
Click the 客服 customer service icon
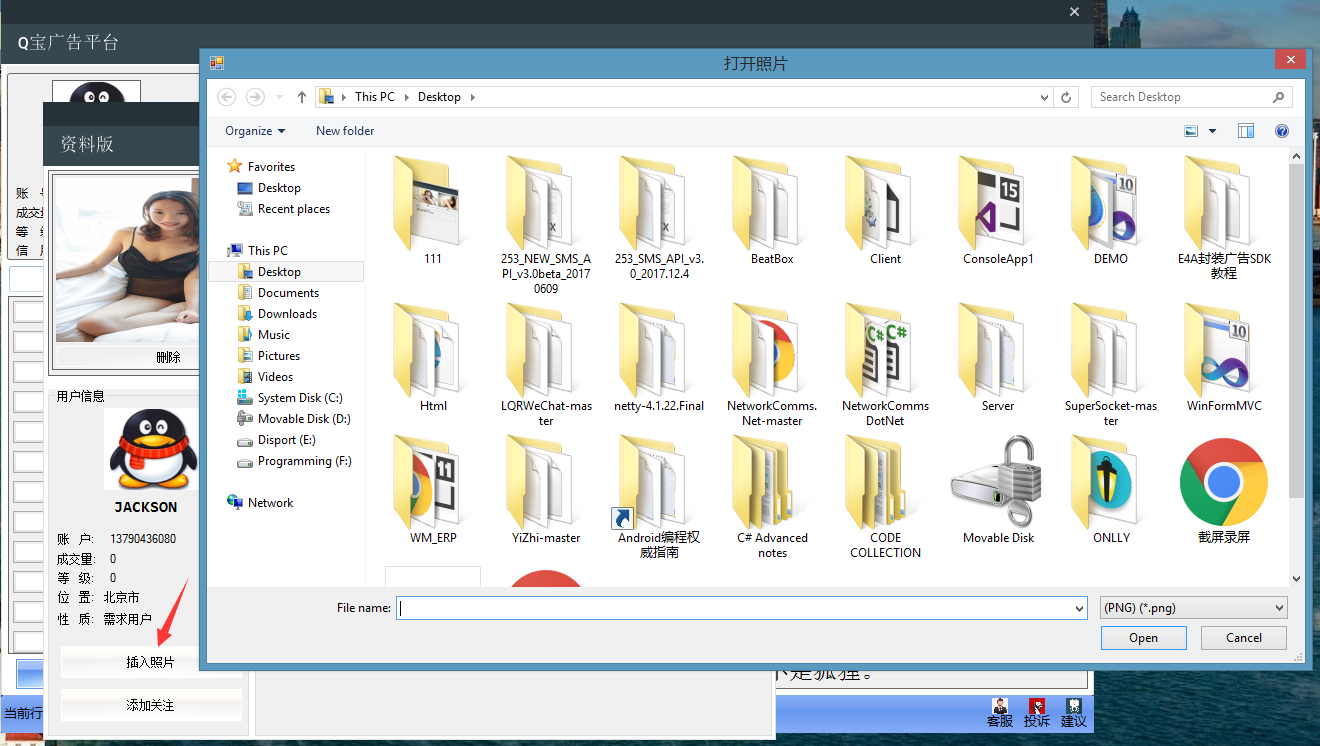click(999, 712)
